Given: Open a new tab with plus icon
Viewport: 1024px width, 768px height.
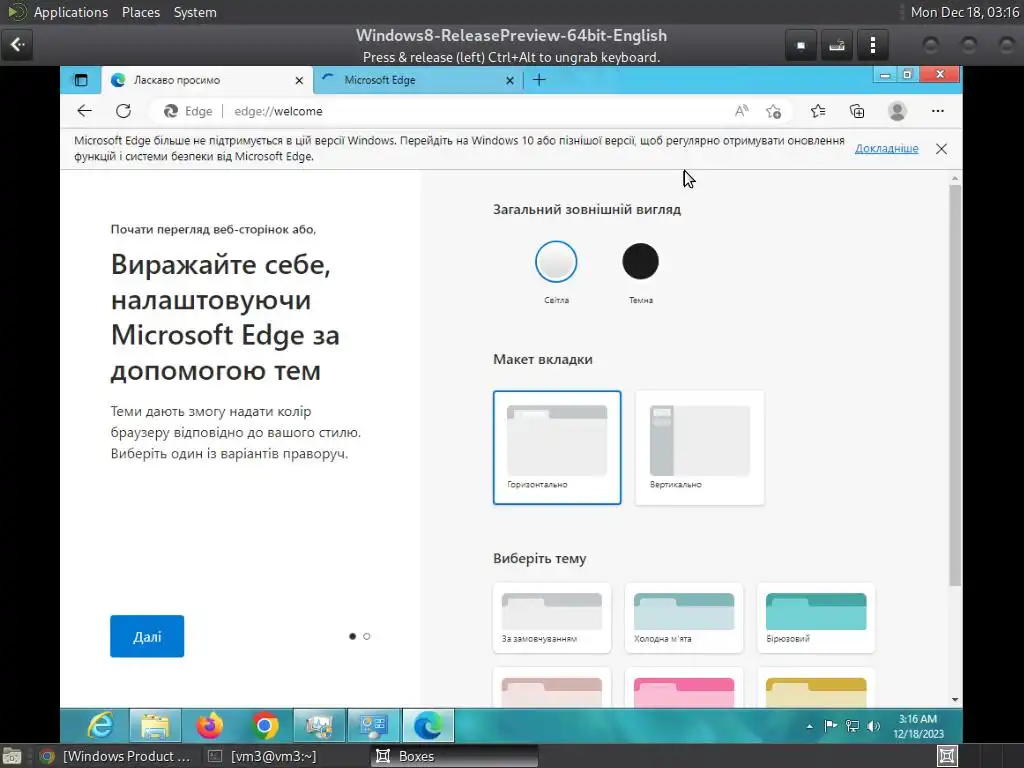Looking at the screenshot, I should coord(539,80).
